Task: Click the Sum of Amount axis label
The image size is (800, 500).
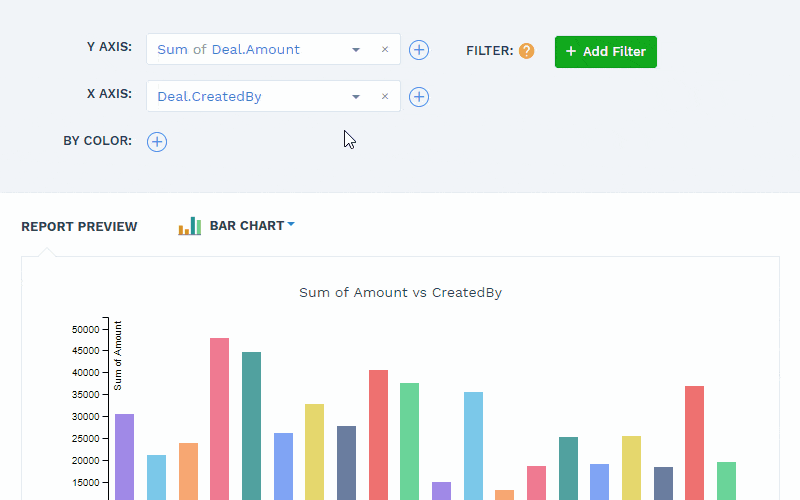Action: tap(118, 355)
